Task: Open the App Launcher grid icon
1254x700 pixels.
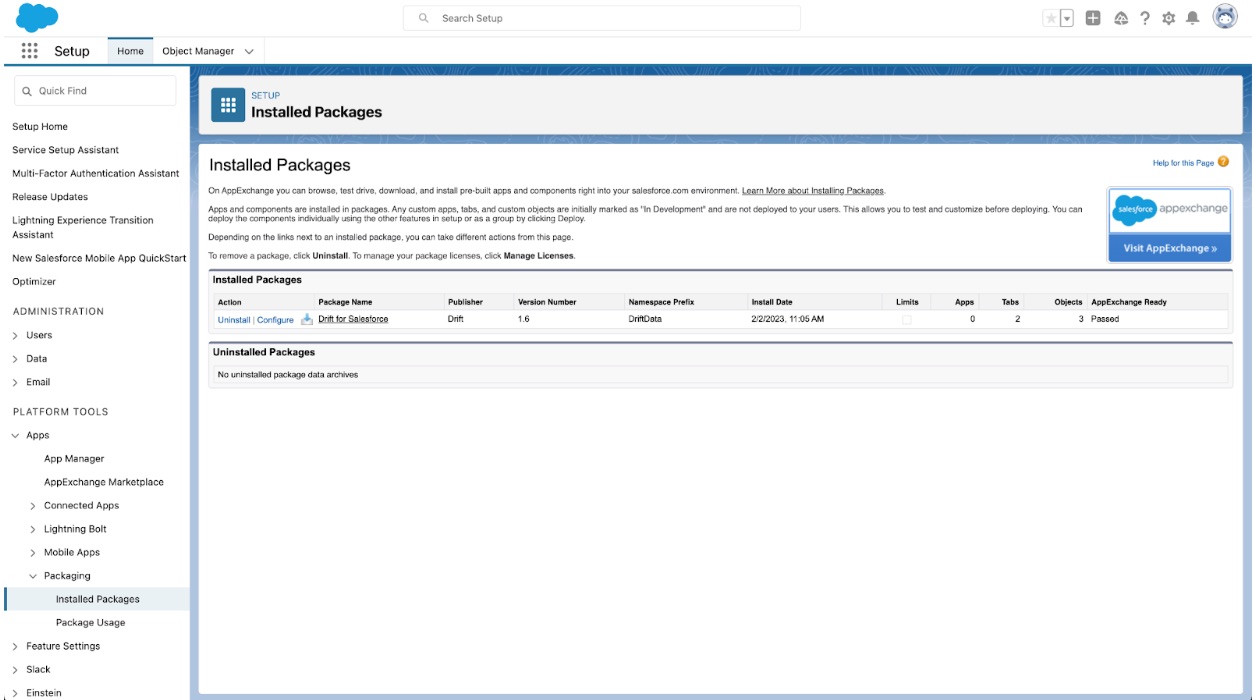Action: click(30, 51)
